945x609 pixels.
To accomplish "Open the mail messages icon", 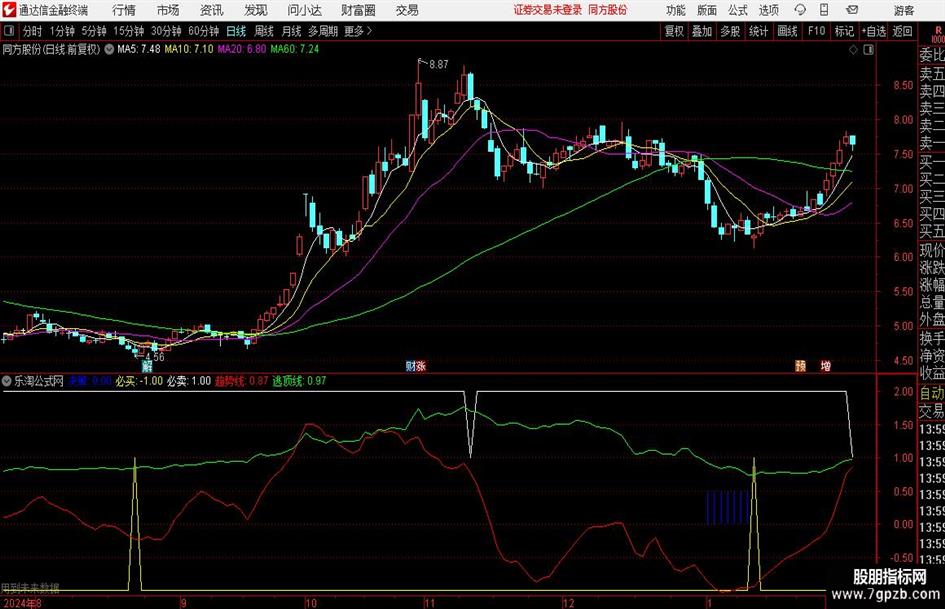I will [852, 10].
